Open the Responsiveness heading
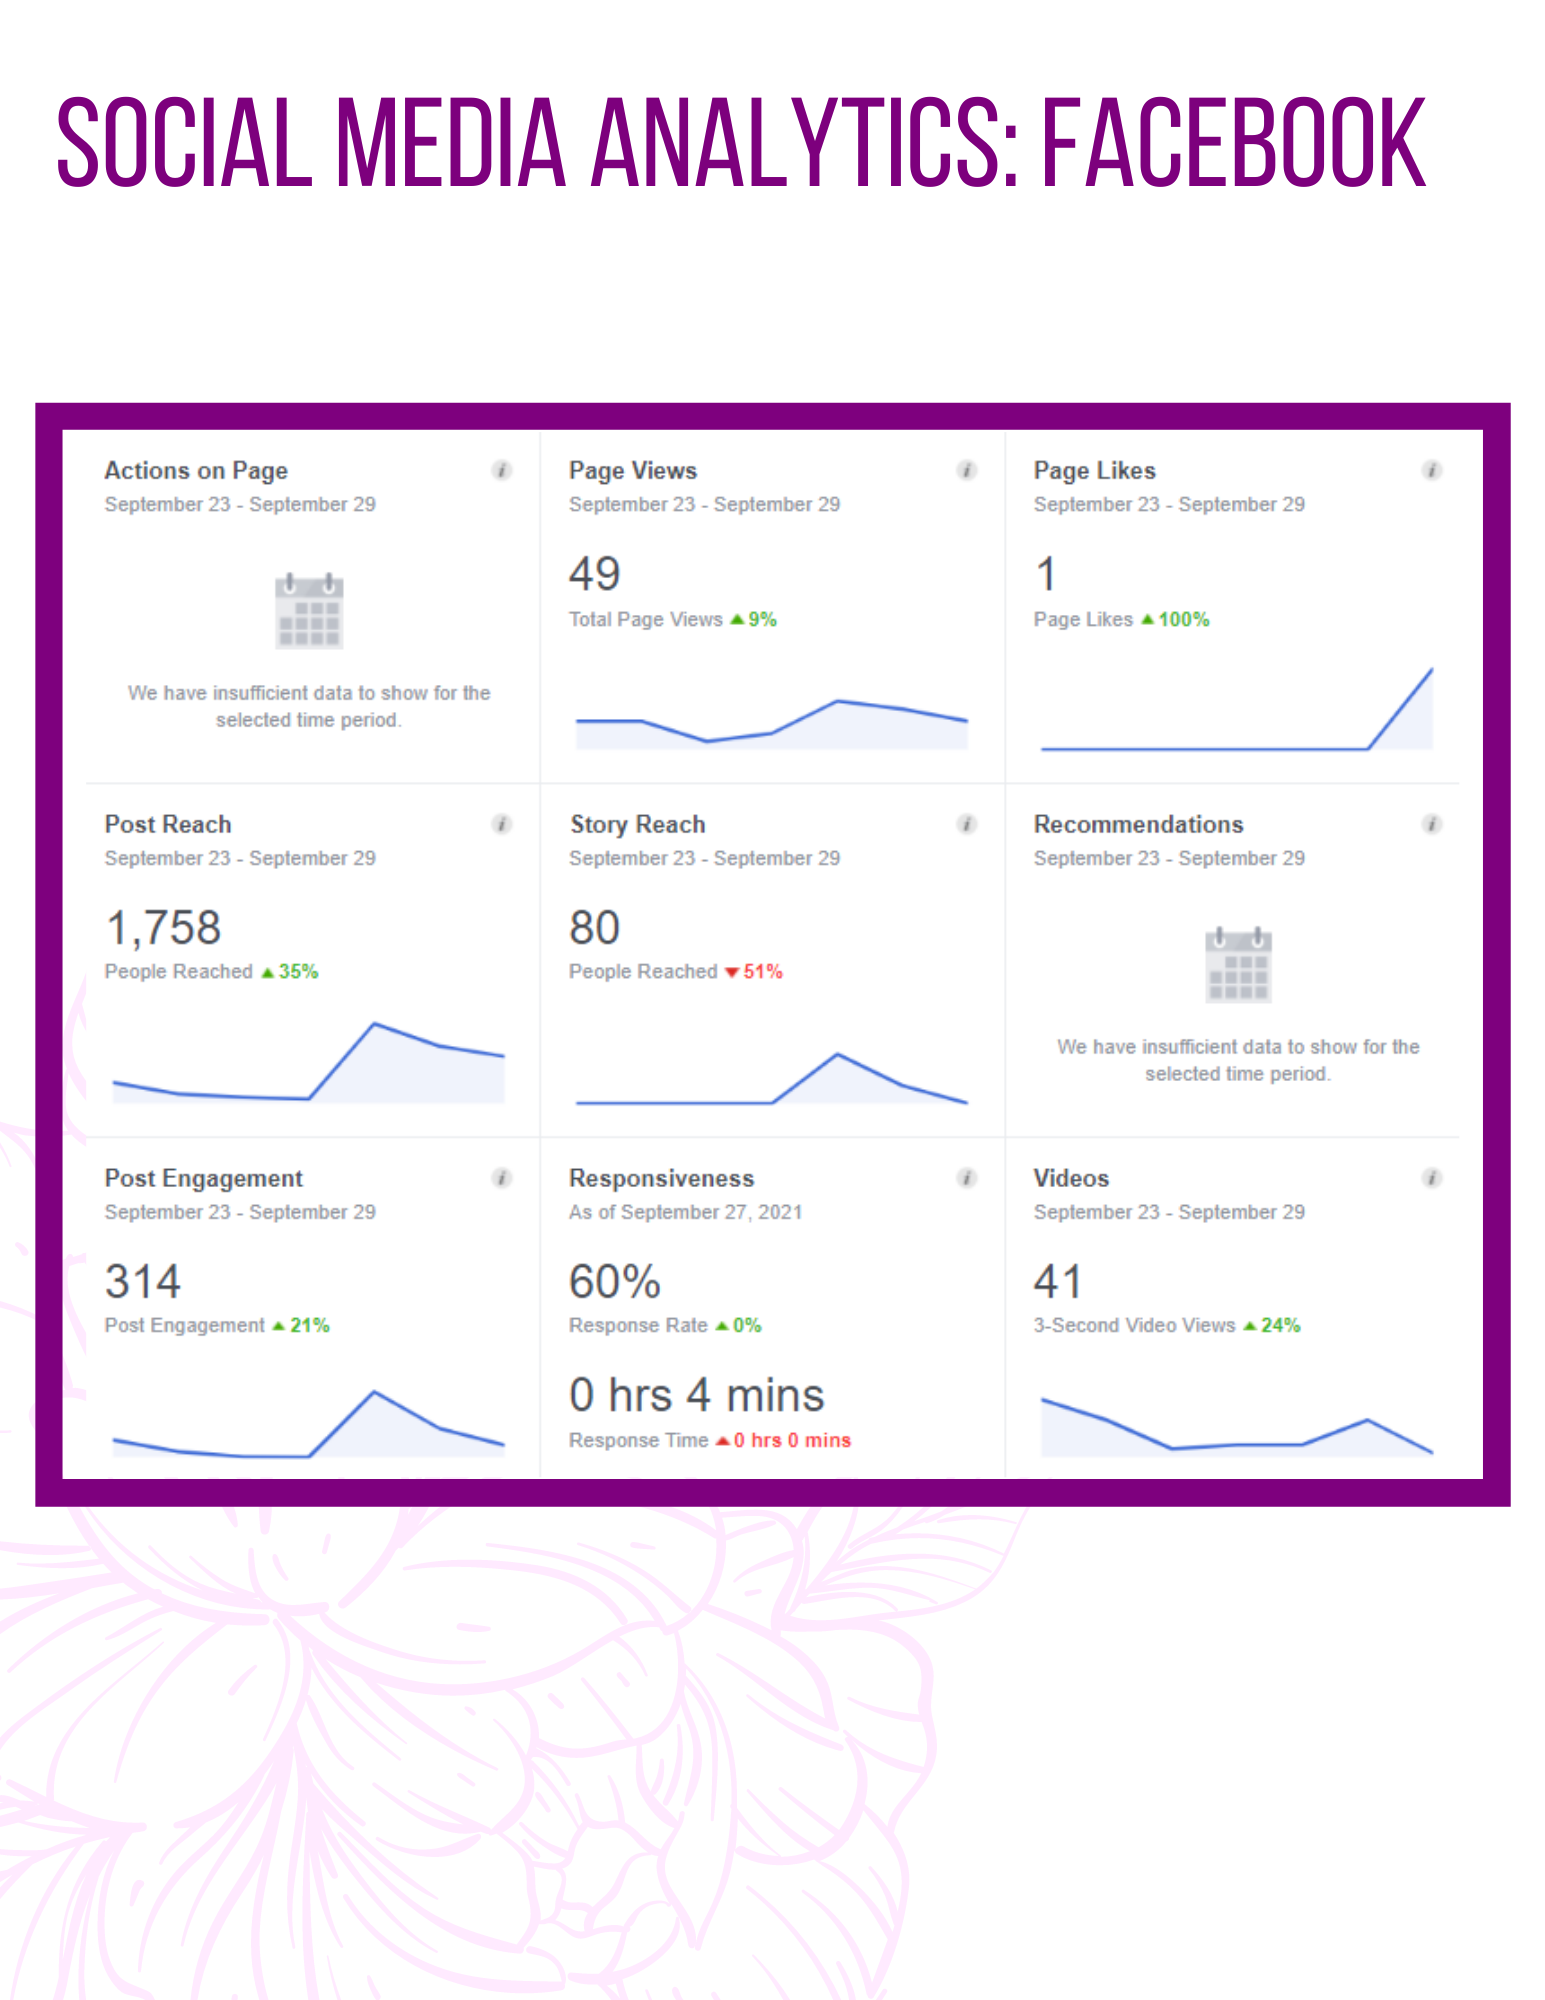The image size is (1545, 2000). click(662, 1178)
